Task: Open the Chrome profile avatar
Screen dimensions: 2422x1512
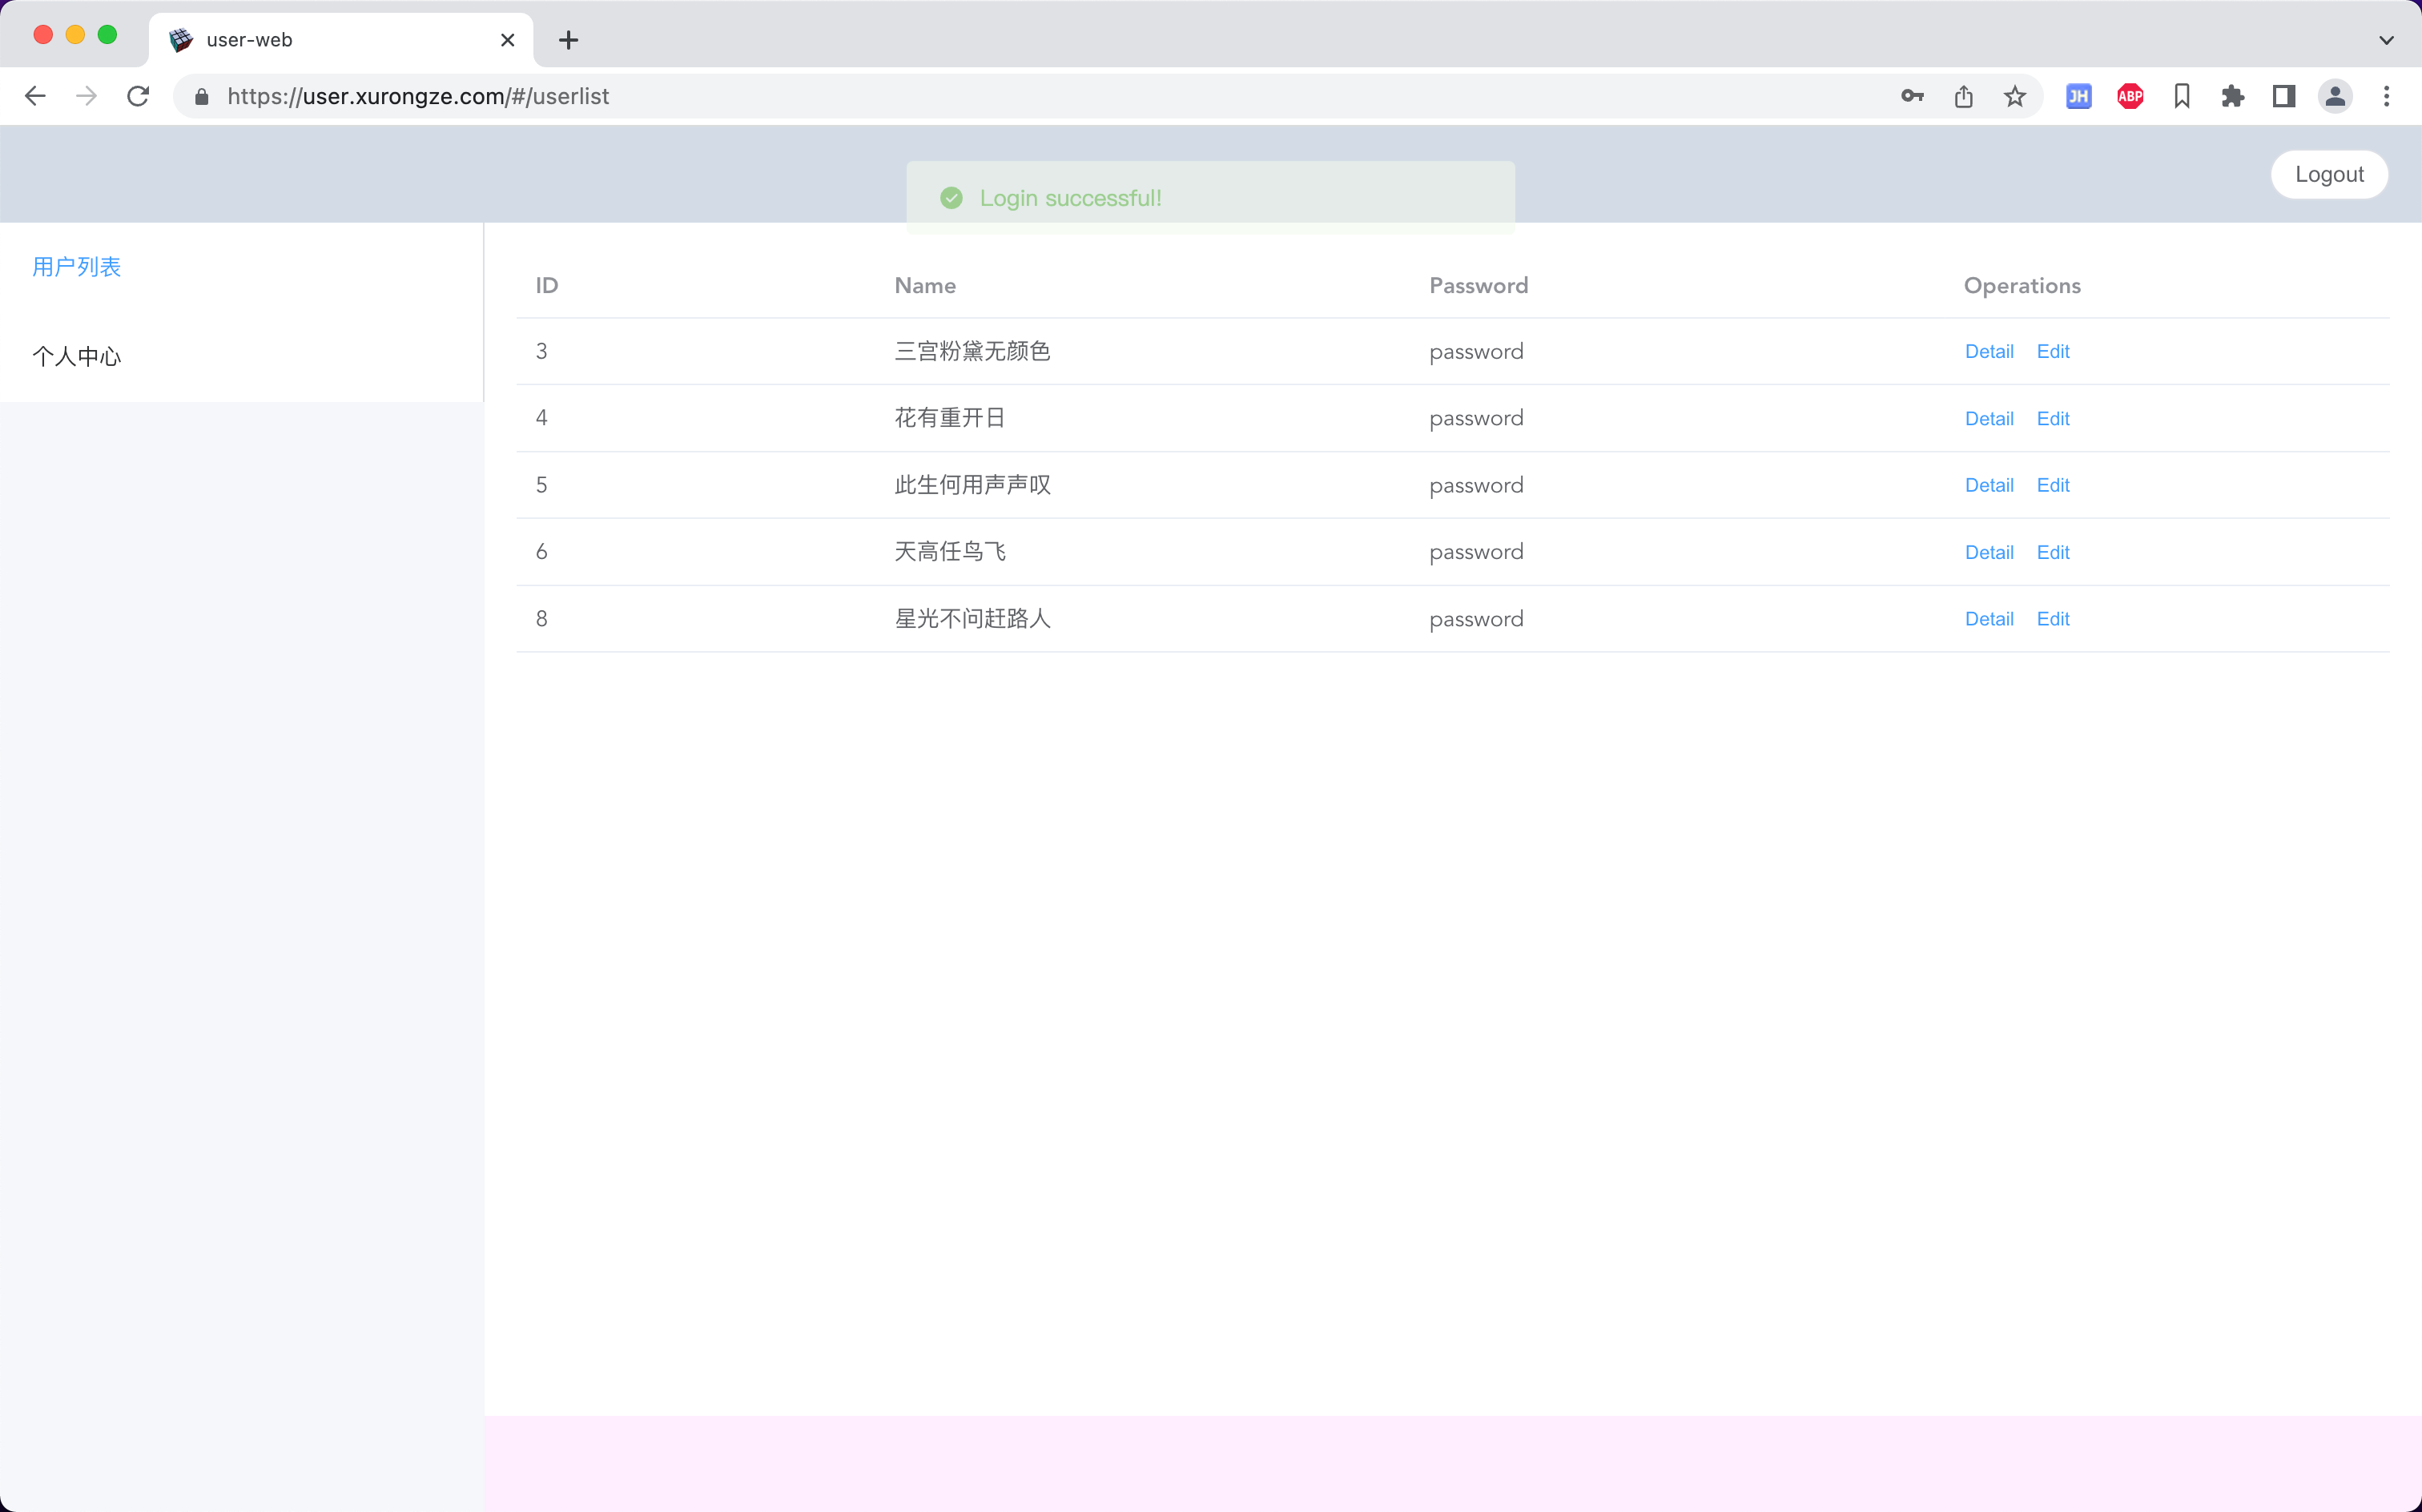Action: [2335, 96]
